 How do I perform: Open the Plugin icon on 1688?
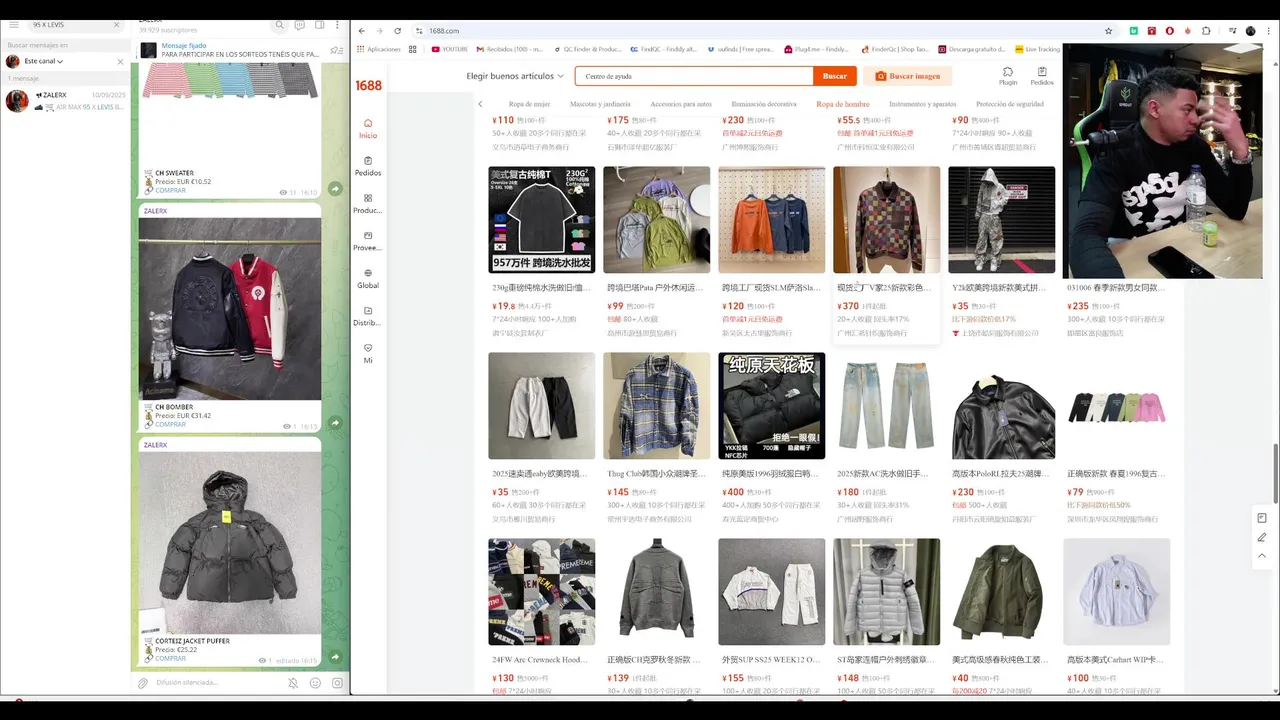1008,76
